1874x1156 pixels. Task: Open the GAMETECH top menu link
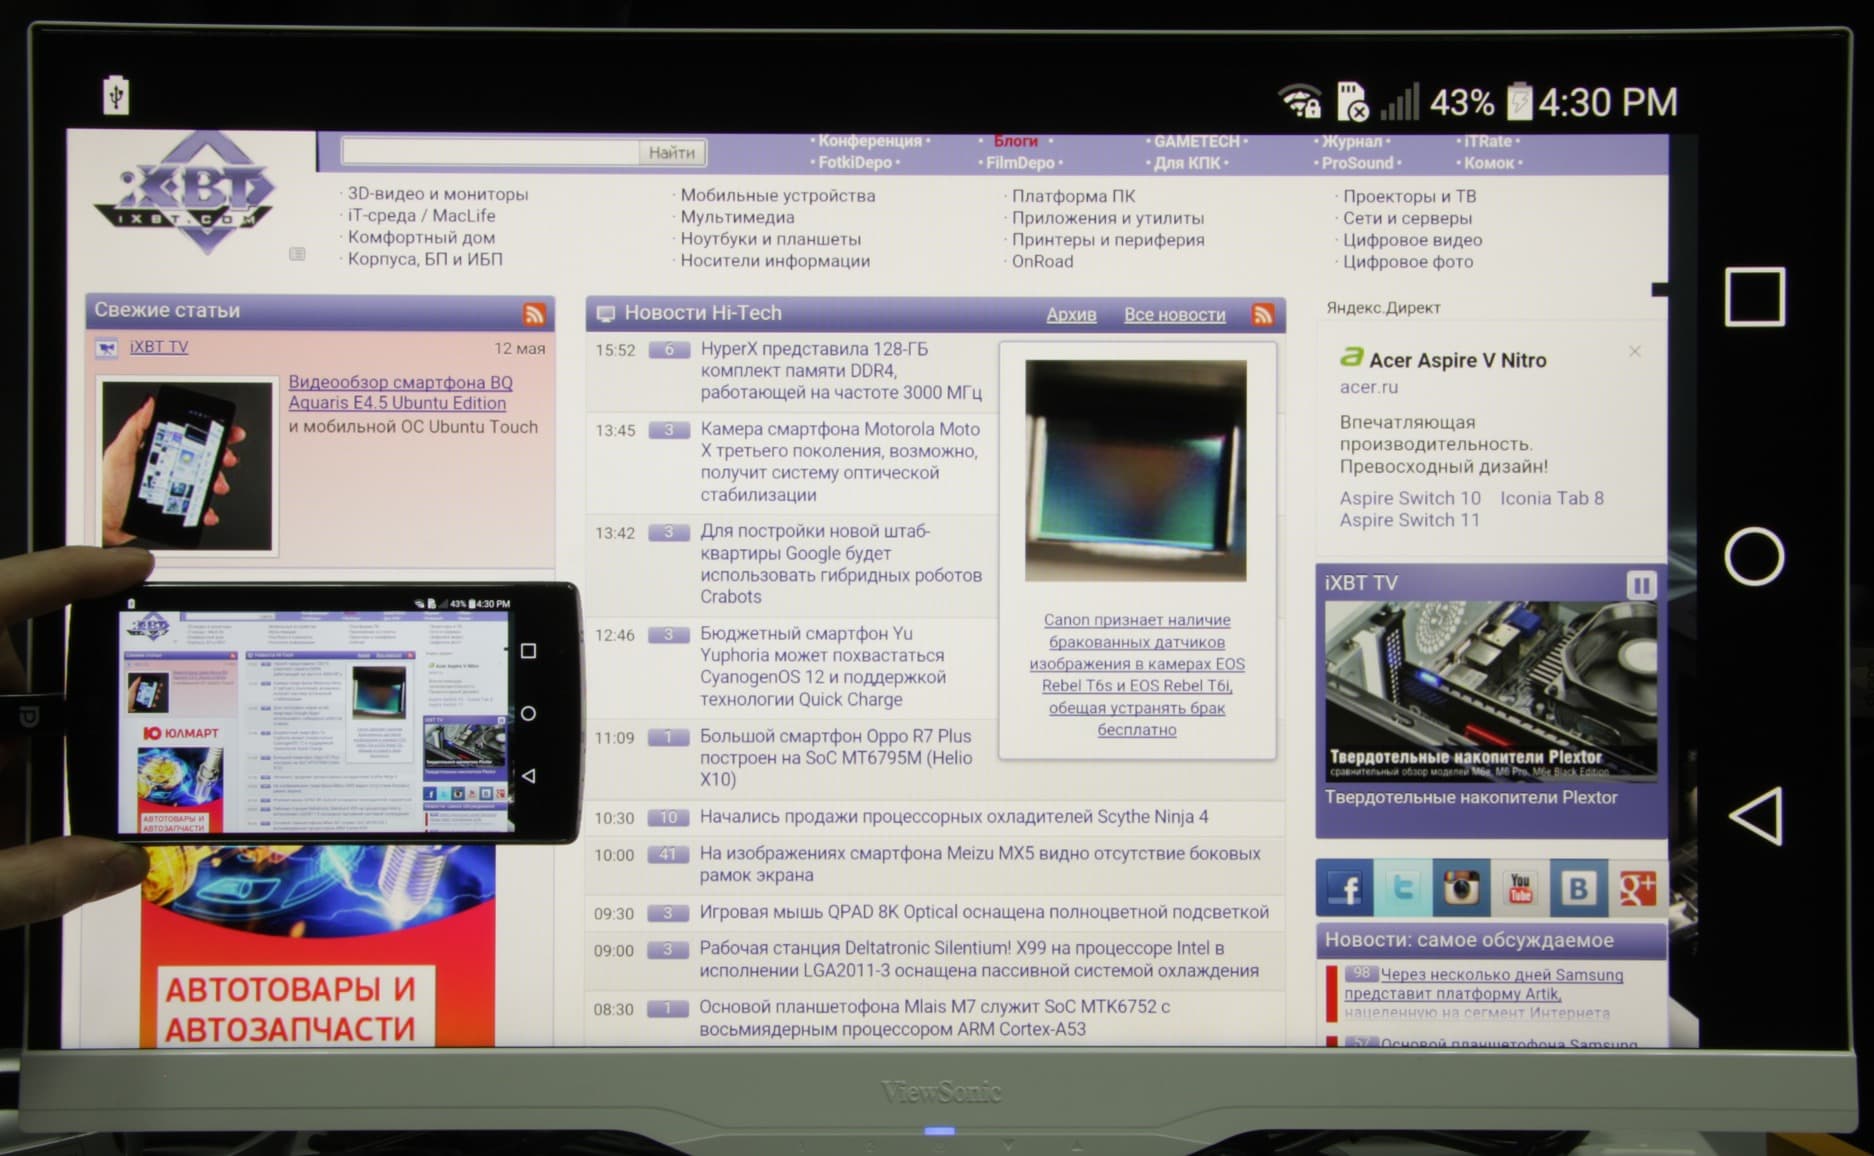(x=1196, y=141)
